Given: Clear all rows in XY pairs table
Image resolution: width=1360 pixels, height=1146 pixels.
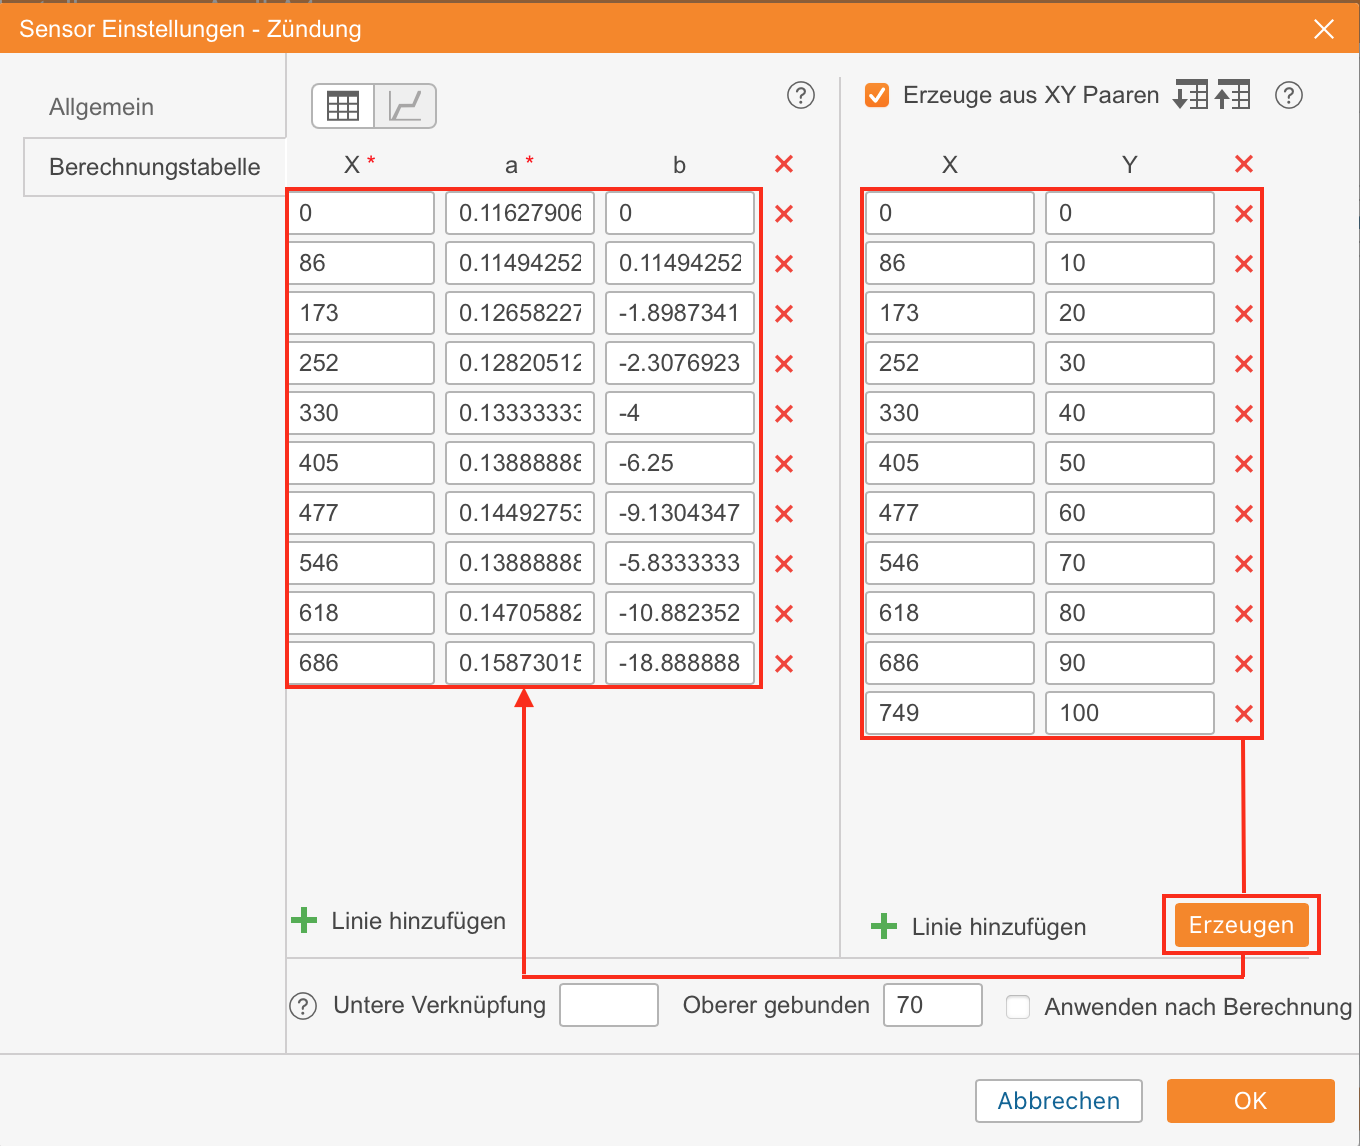Looking at the screenshot, I should (1243, 164).
